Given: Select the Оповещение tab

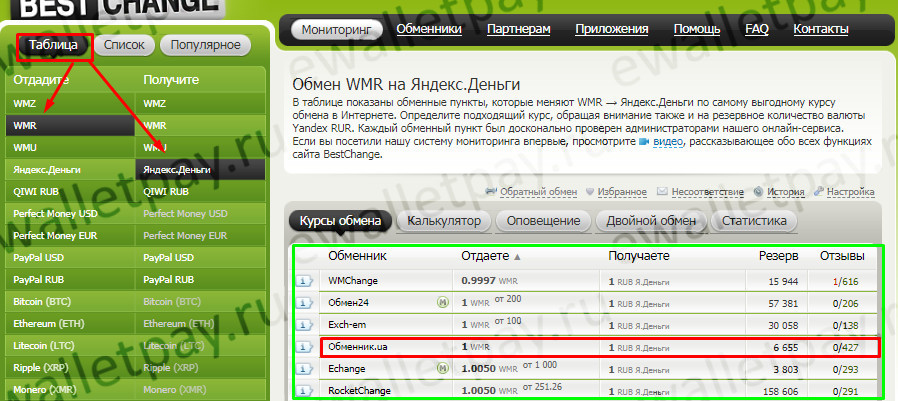Looking at the screenshot, I should (x=543, y=221).
